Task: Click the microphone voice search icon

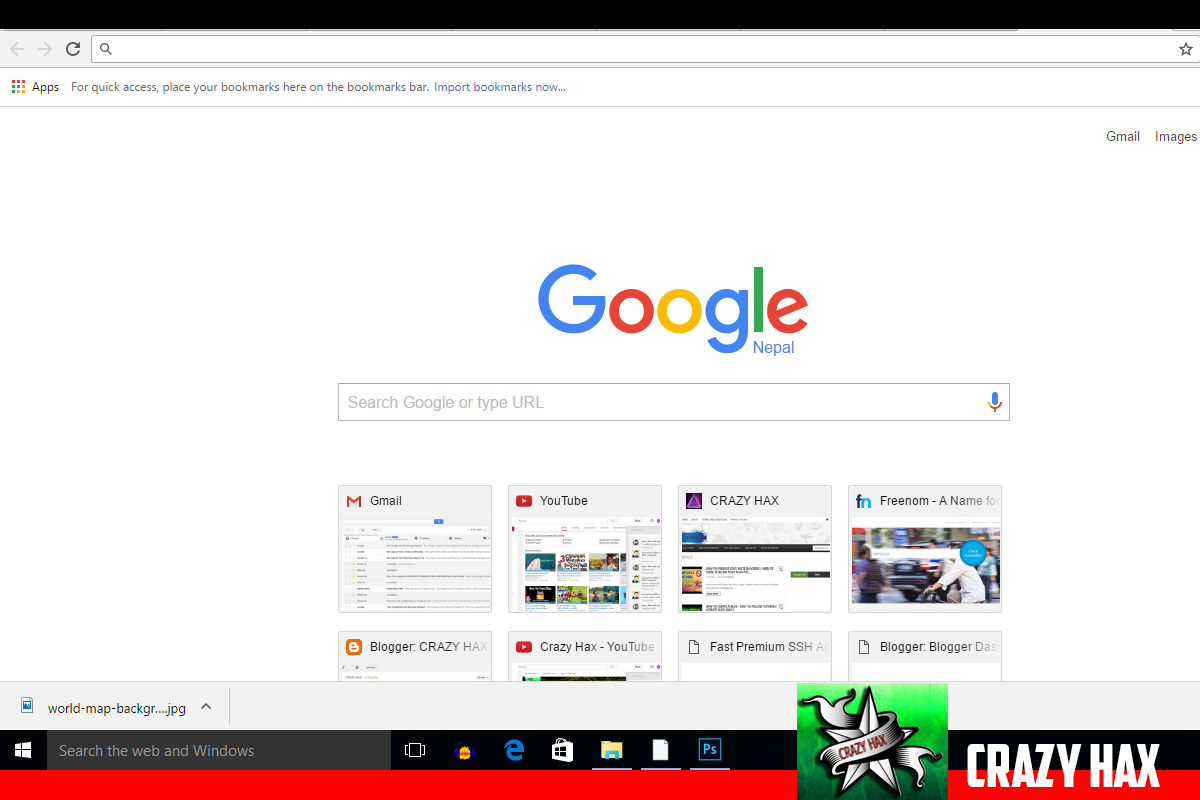Action: 994,402
